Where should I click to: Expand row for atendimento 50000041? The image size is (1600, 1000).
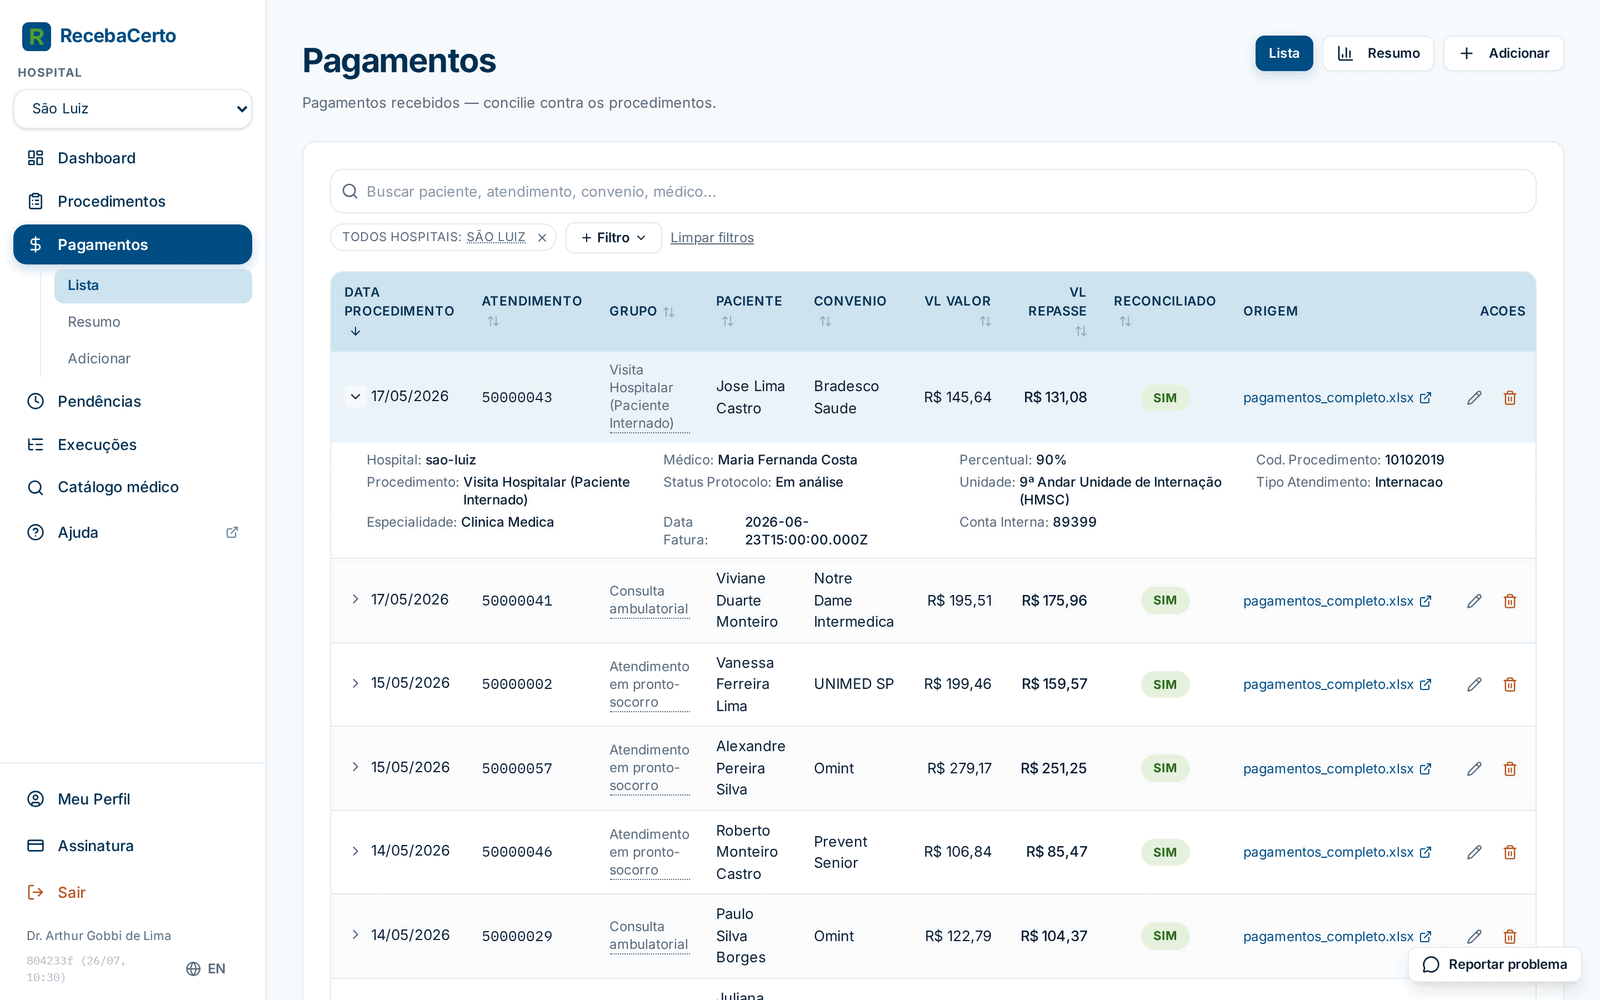355,600
